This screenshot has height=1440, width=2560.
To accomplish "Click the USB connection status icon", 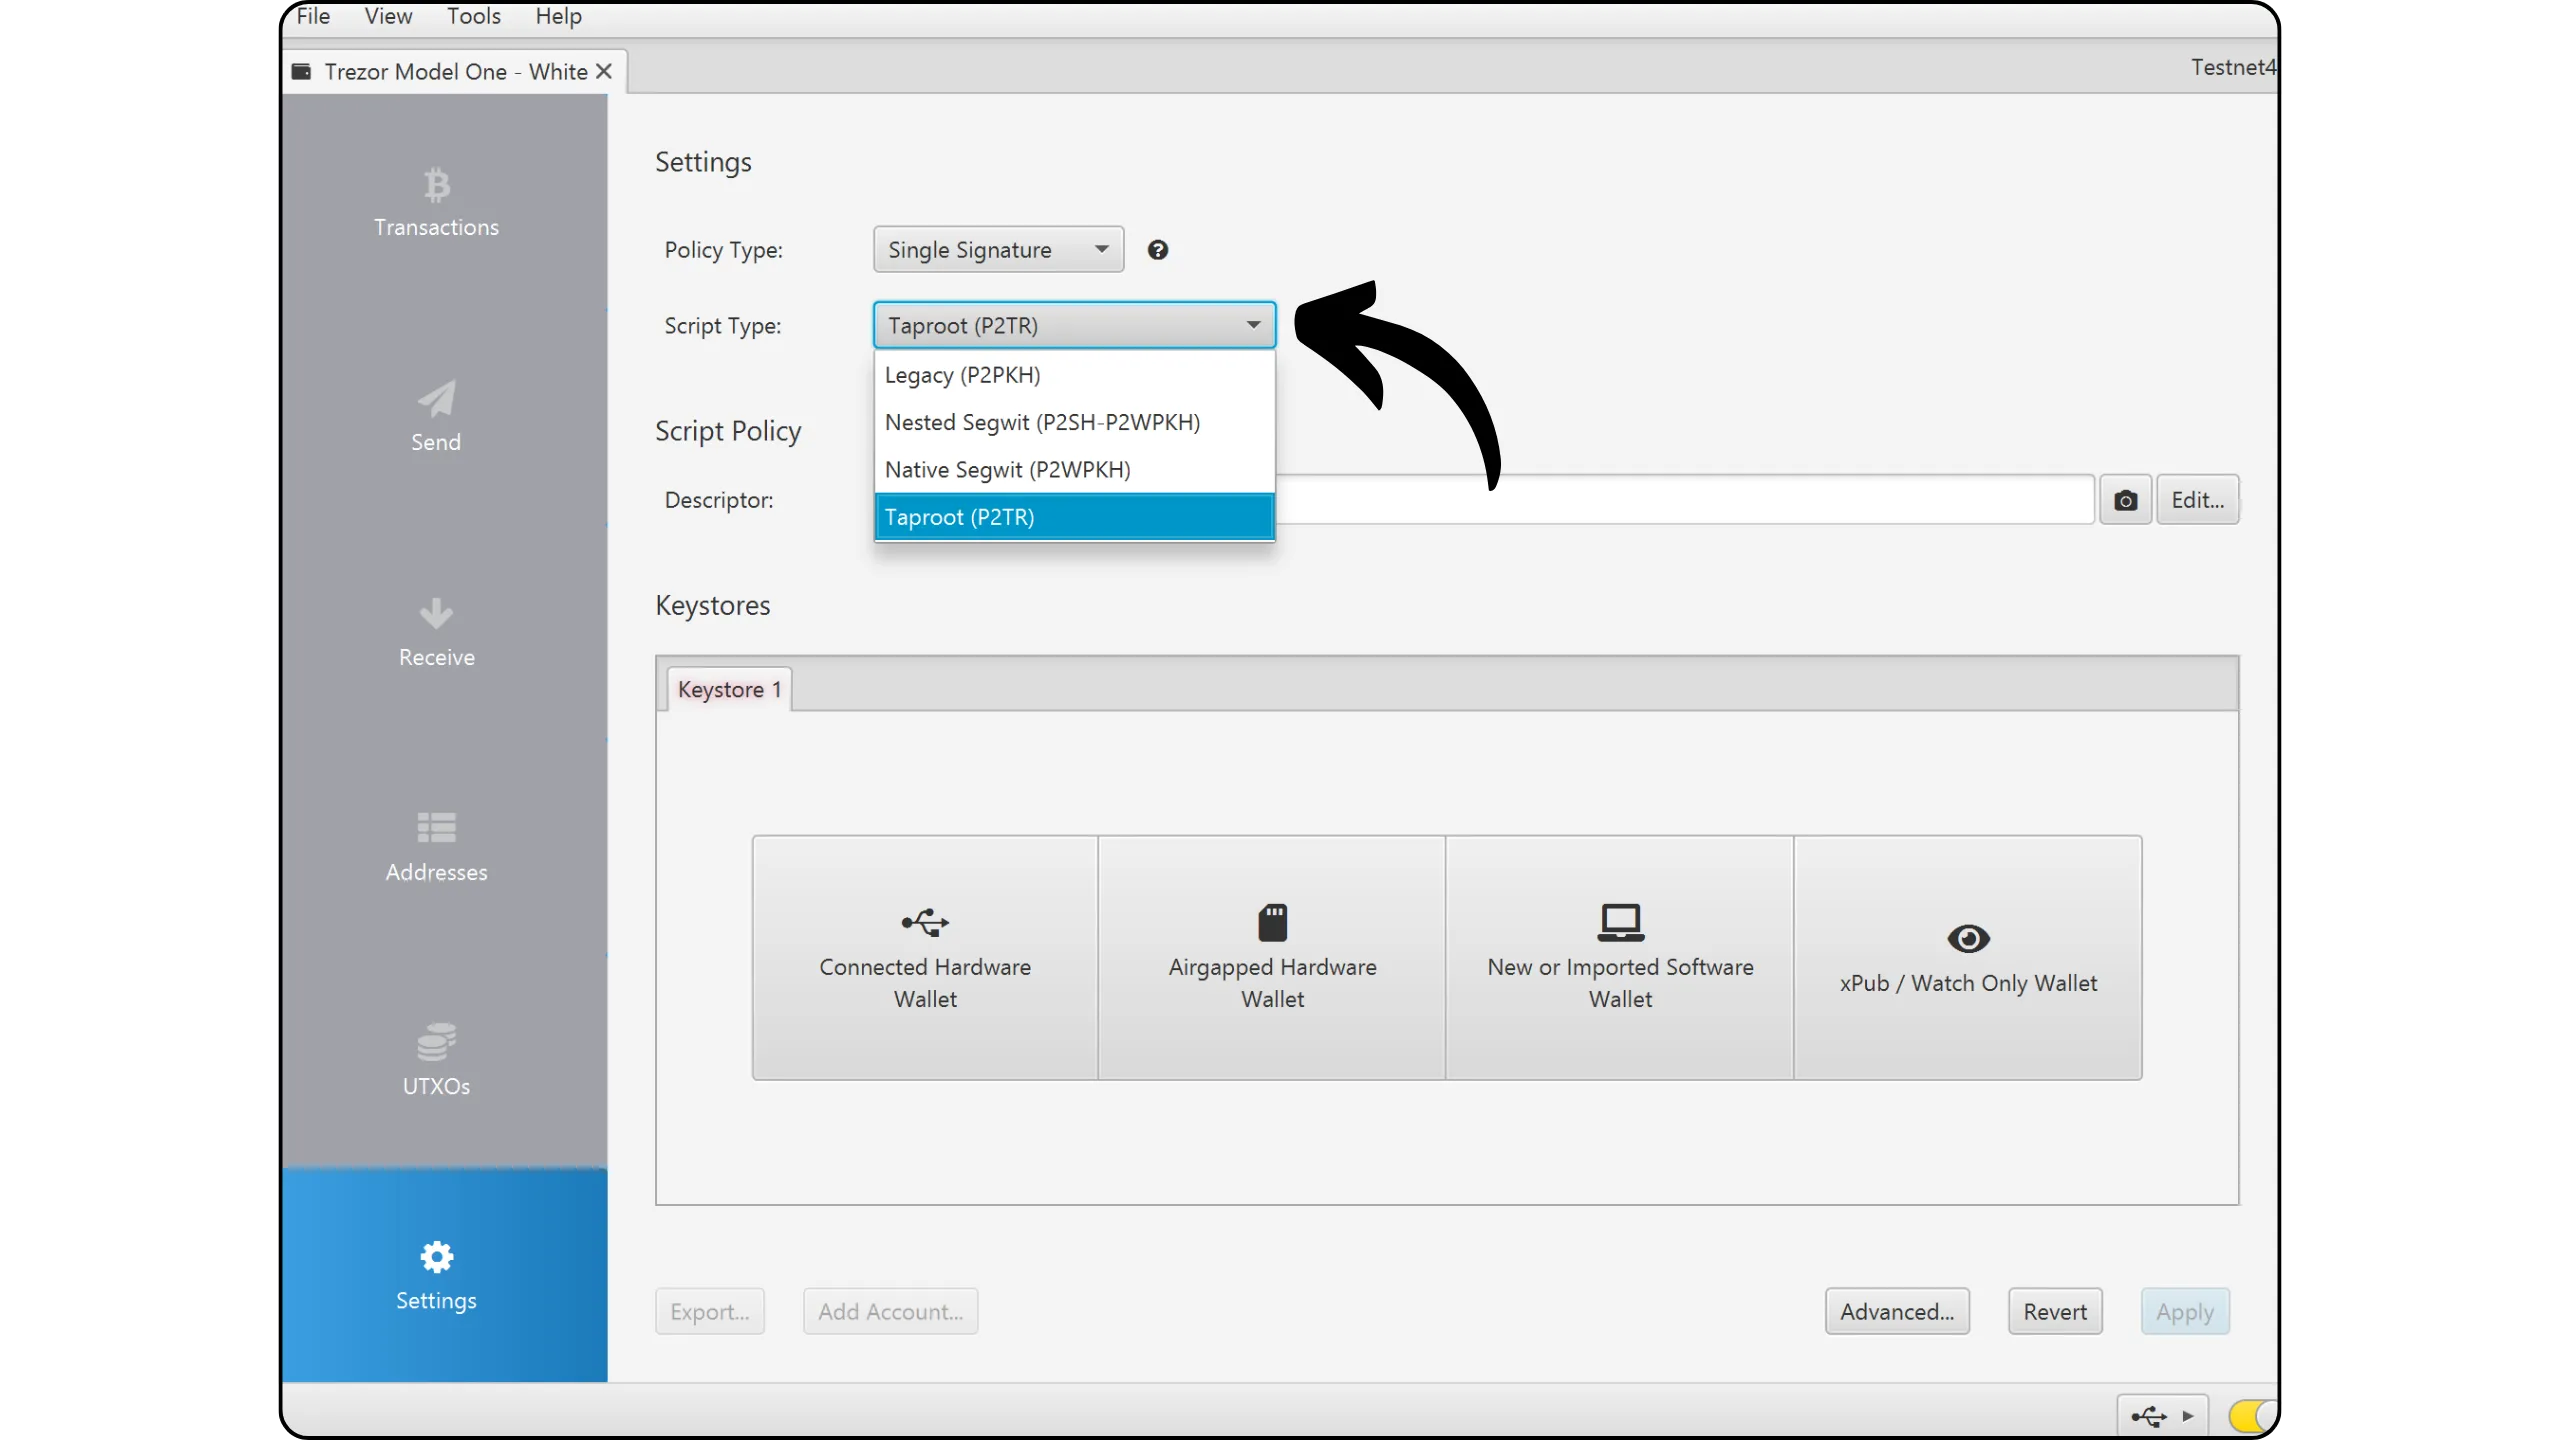I will coord(2148,1416).
